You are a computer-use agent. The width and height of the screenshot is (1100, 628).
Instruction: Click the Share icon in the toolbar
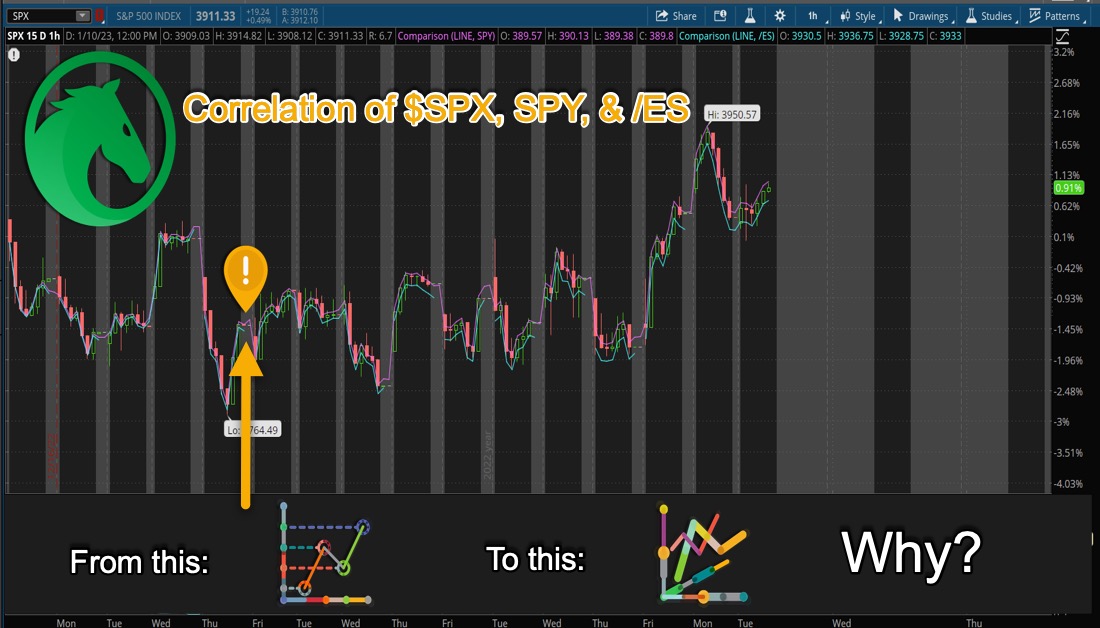[676, 15]
